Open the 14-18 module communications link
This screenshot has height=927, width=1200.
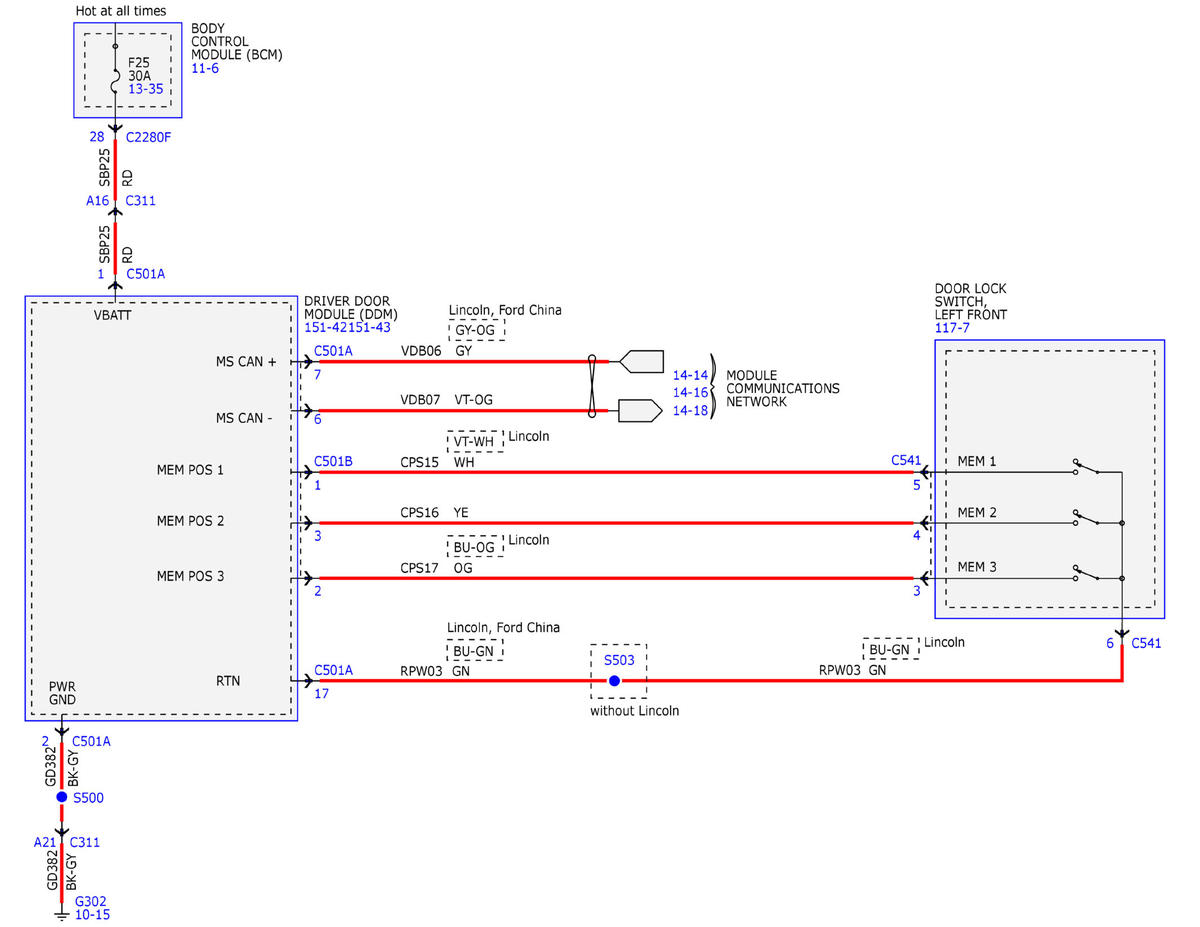pos(690,410)
